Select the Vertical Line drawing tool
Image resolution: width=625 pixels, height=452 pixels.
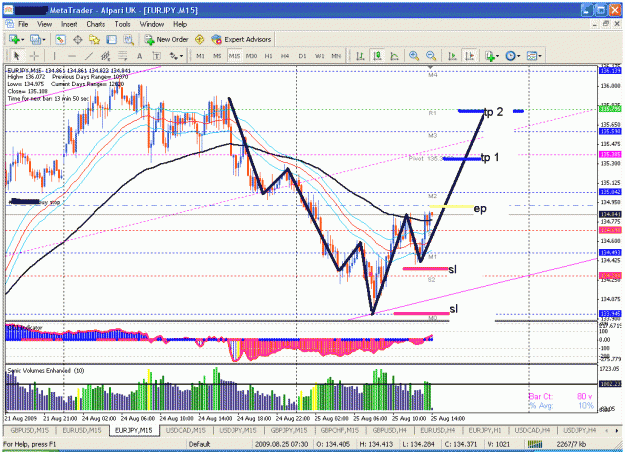(x=54, y=56)
